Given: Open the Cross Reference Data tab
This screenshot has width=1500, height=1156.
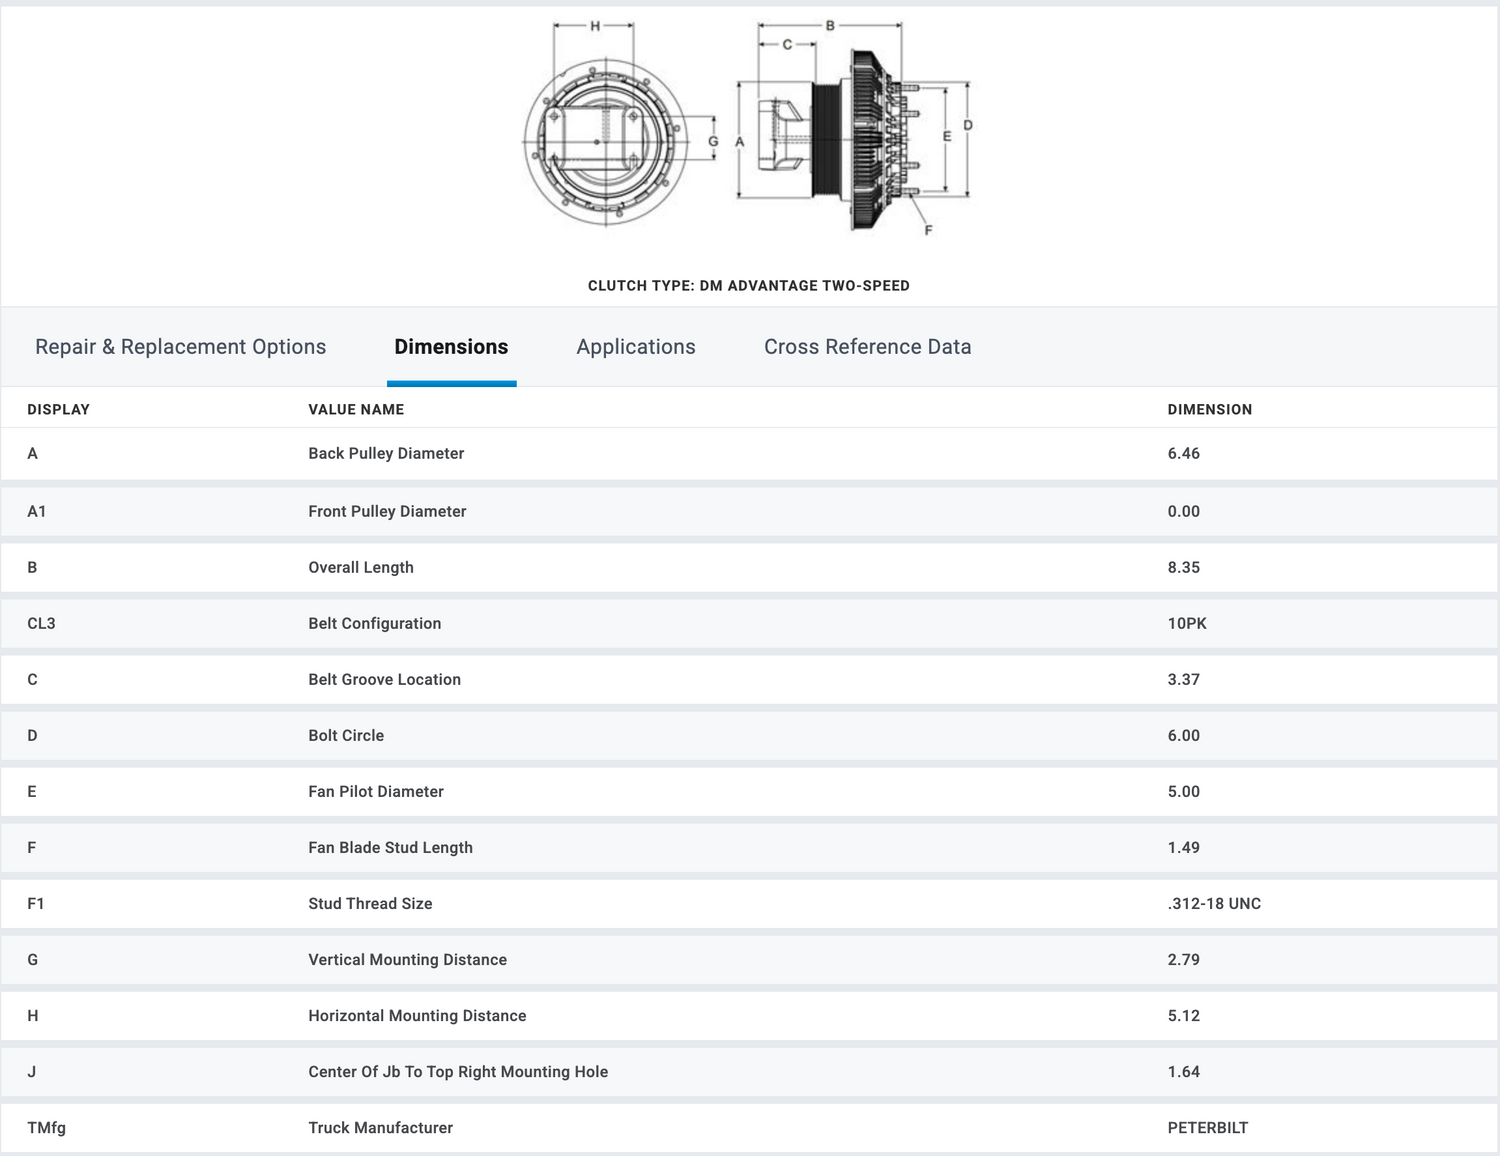Looking at the screenshot, I should (x=867, y=347).
